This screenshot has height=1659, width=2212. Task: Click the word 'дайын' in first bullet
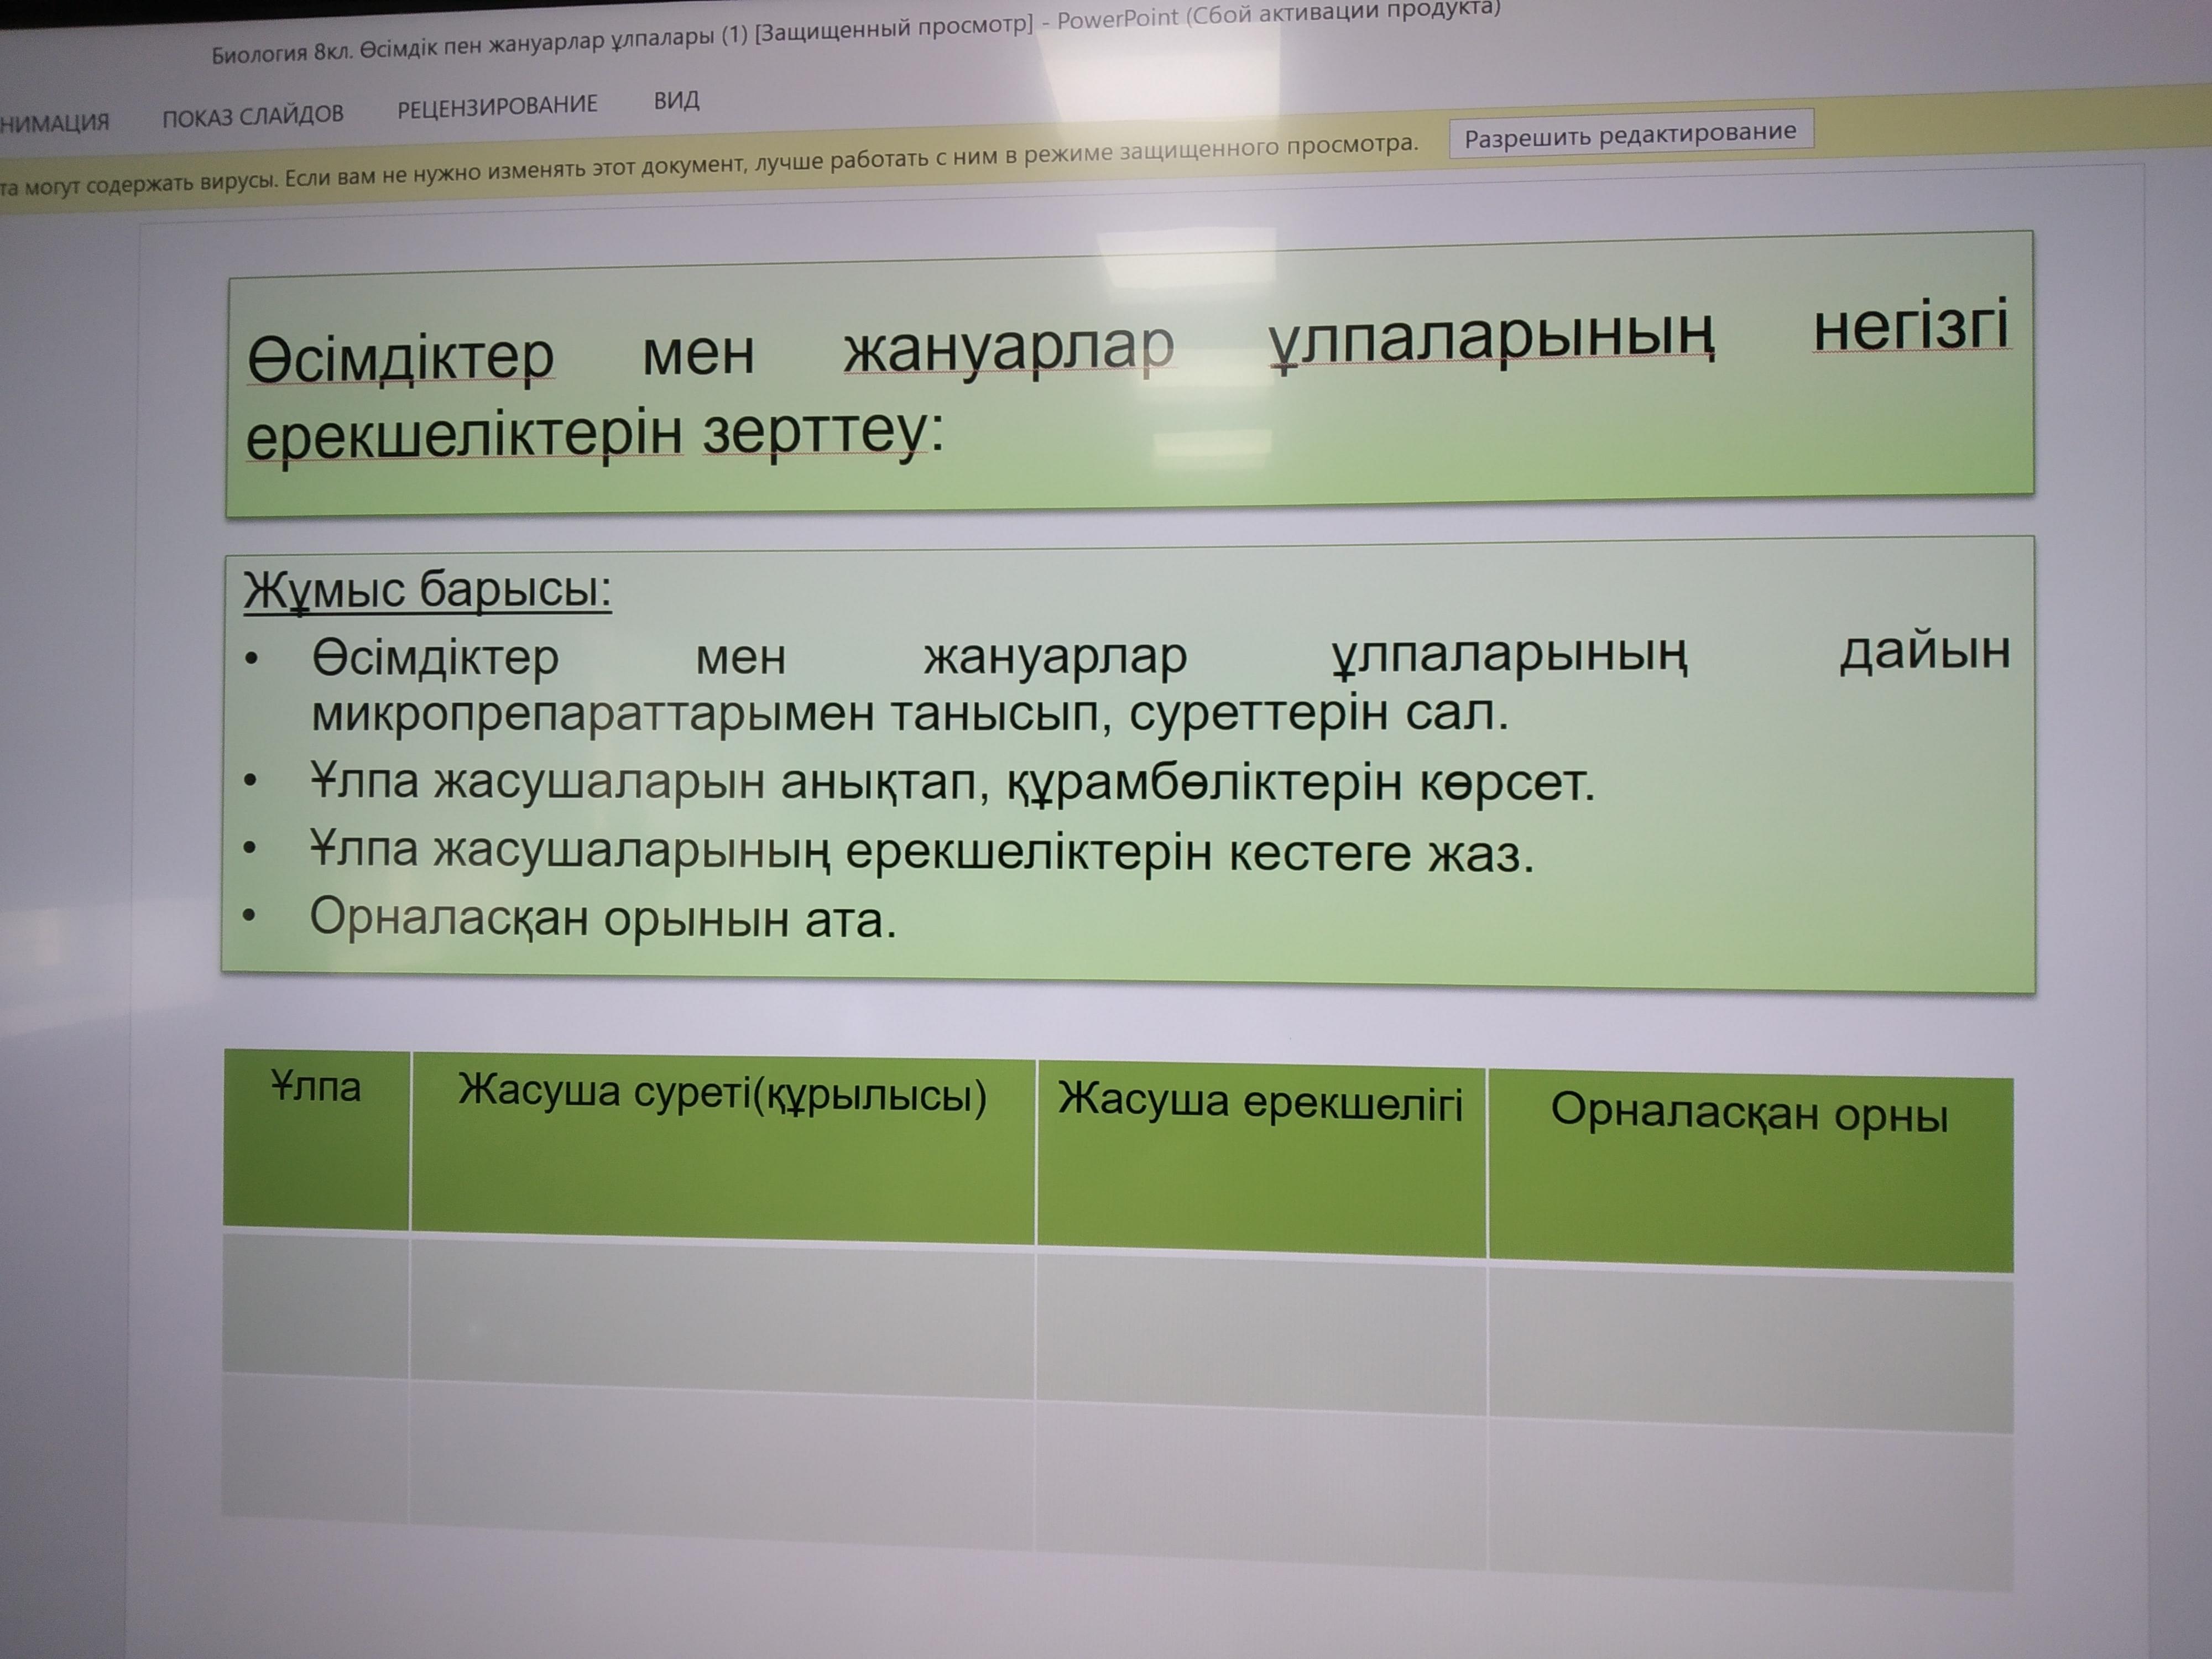(1925, 651)
